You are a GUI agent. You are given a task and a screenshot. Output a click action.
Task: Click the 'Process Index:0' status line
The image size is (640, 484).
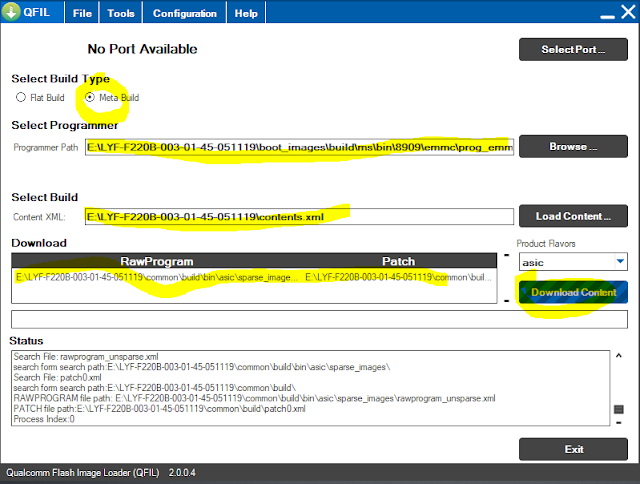44,419
